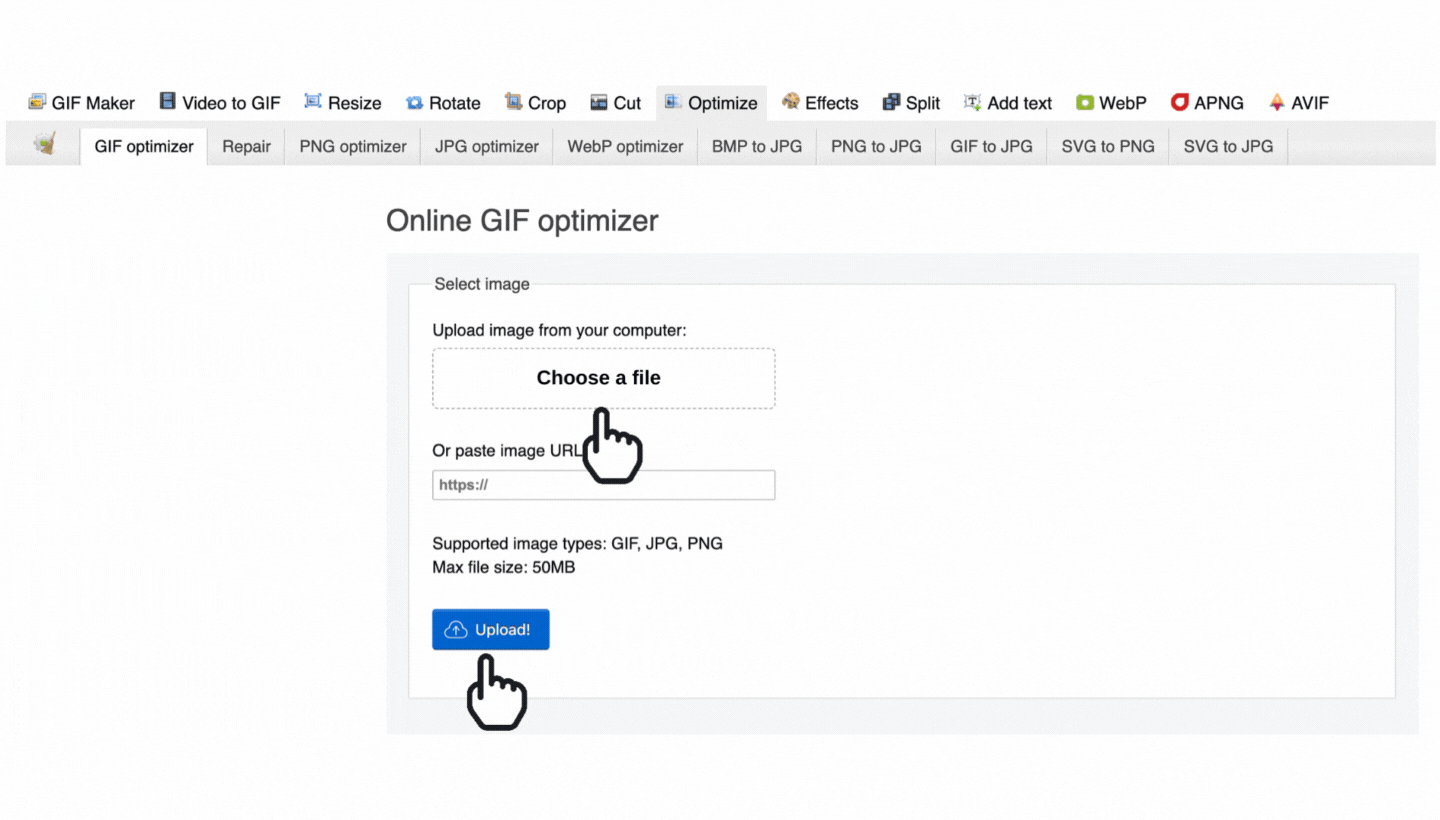Select the APNG tool icon

(x=1180, y=103)
